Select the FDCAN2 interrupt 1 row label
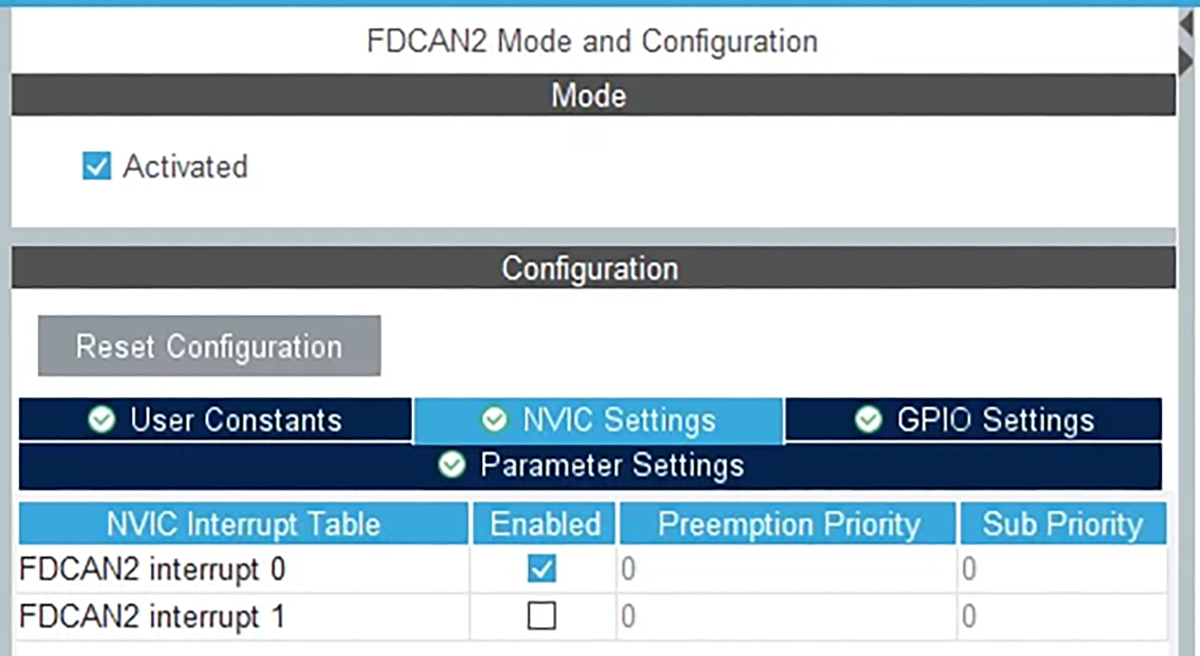Viewport: 1200px width, 656px height. [152, 617]
